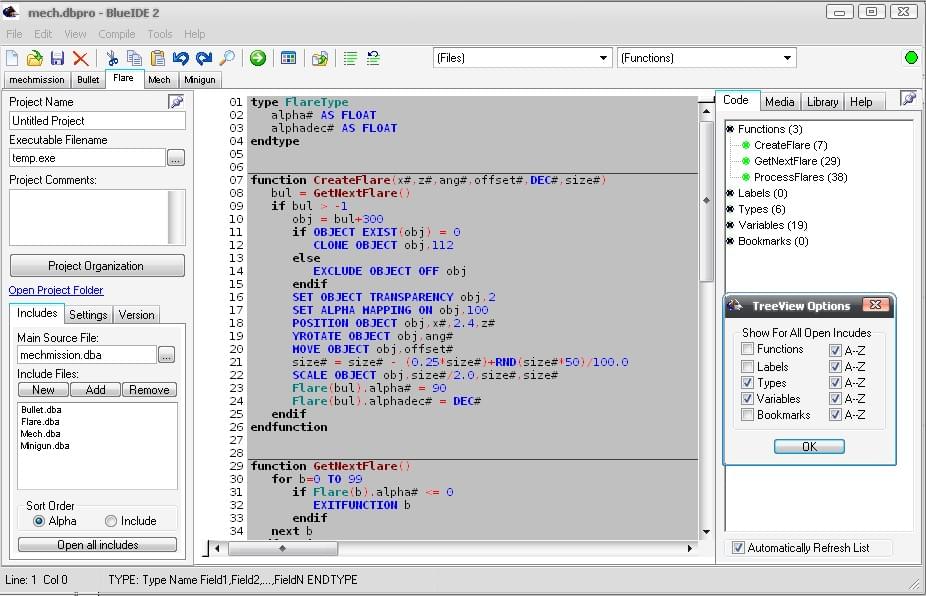
Task: Select the Alpha sort order radio button
Action: point(39,521)
